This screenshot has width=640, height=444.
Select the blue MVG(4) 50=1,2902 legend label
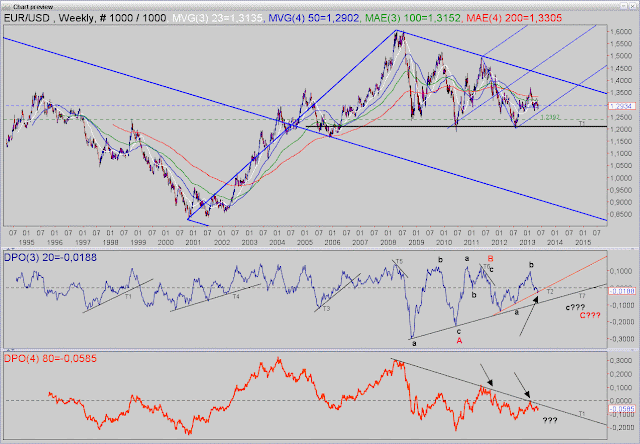tap(313, 18)
